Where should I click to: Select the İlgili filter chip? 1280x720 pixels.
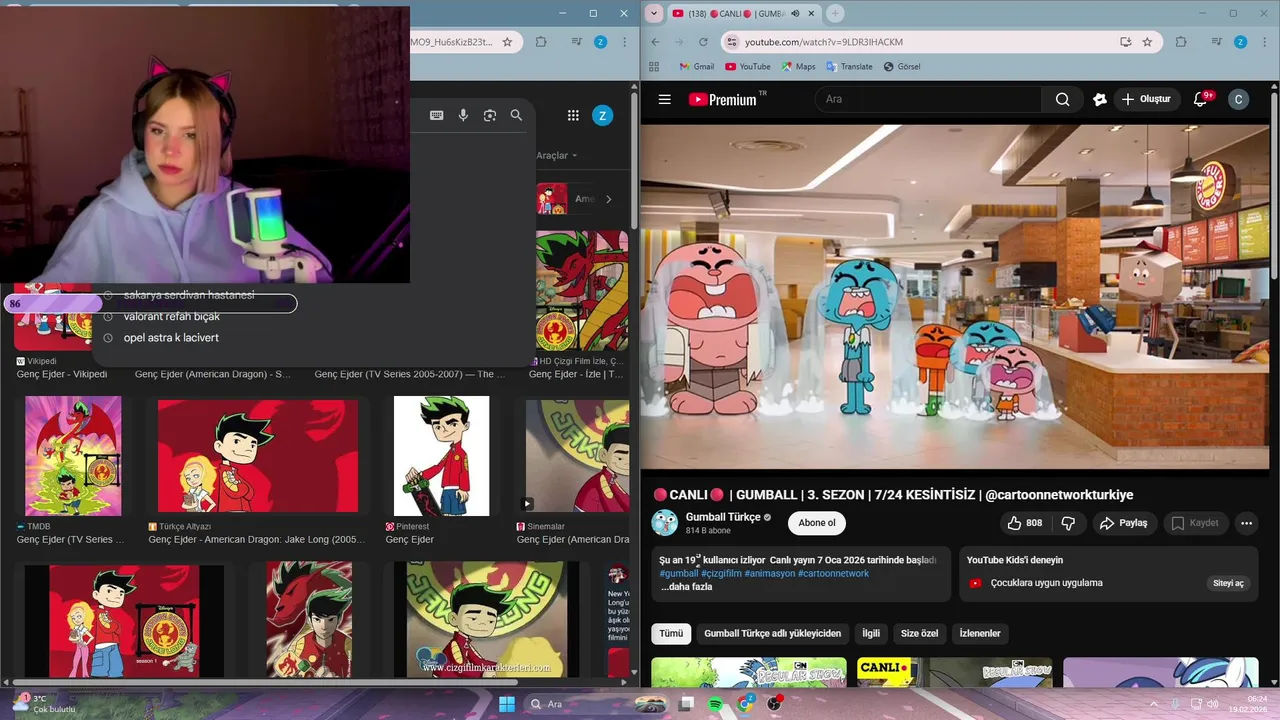point(871,633)
